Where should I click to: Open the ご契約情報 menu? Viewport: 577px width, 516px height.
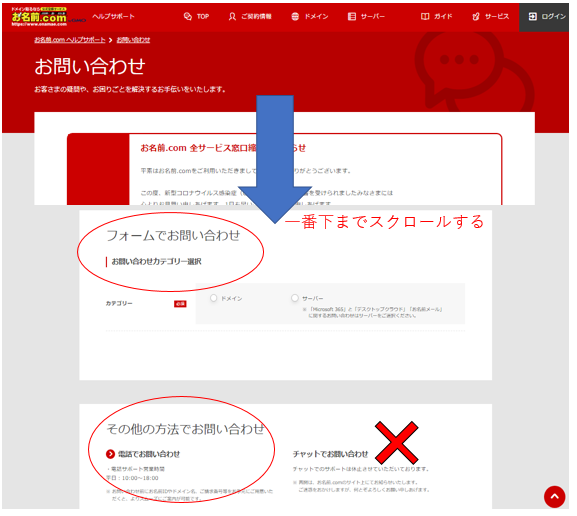[x=256, y=16]
